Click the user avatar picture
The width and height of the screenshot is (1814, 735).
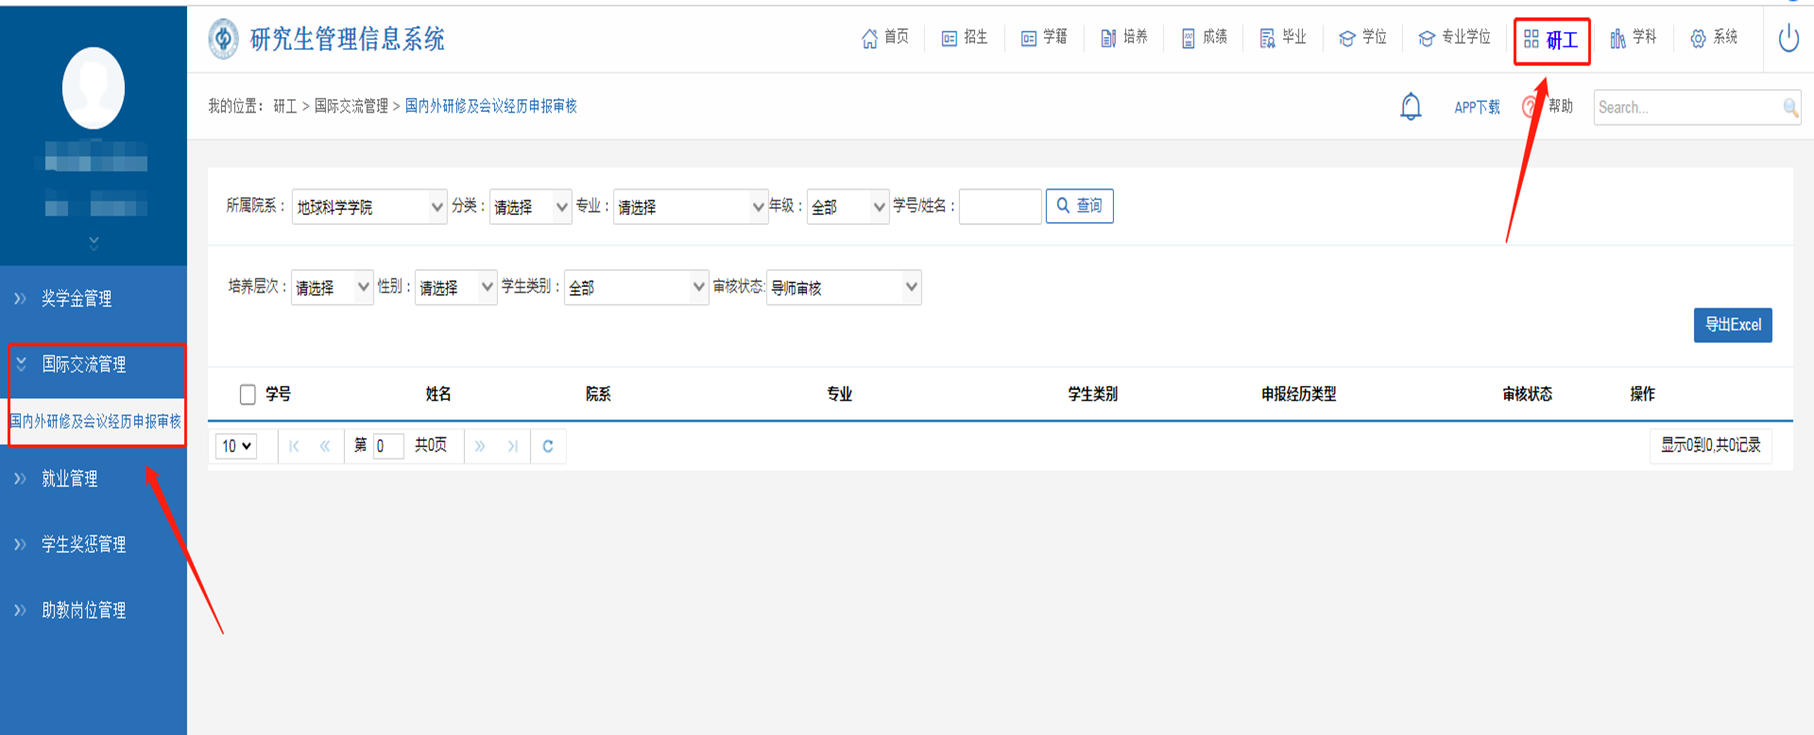pyautogui.click(x=93, y=88)
